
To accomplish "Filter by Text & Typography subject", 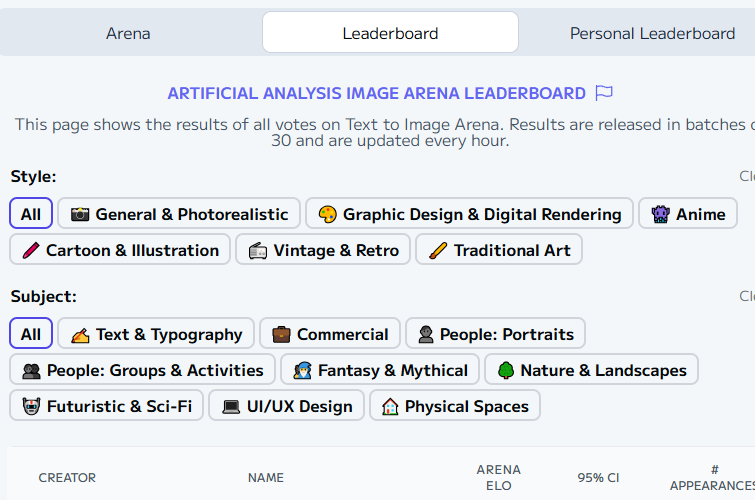I will [156, 334].
